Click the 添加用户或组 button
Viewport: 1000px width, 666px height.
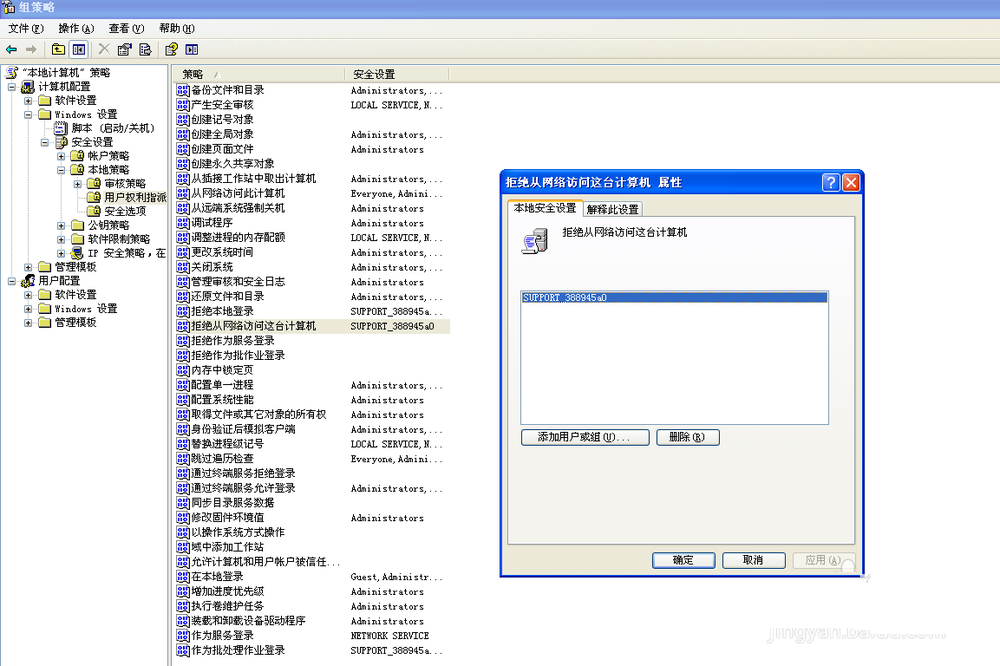point(585,437)
